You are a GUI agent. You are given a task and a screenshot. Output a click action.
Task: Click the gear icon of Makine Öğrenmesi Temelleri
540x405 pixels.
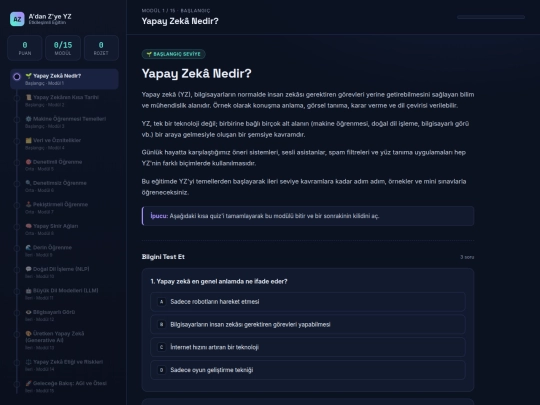pyautogui.click(x=29, y=119)
